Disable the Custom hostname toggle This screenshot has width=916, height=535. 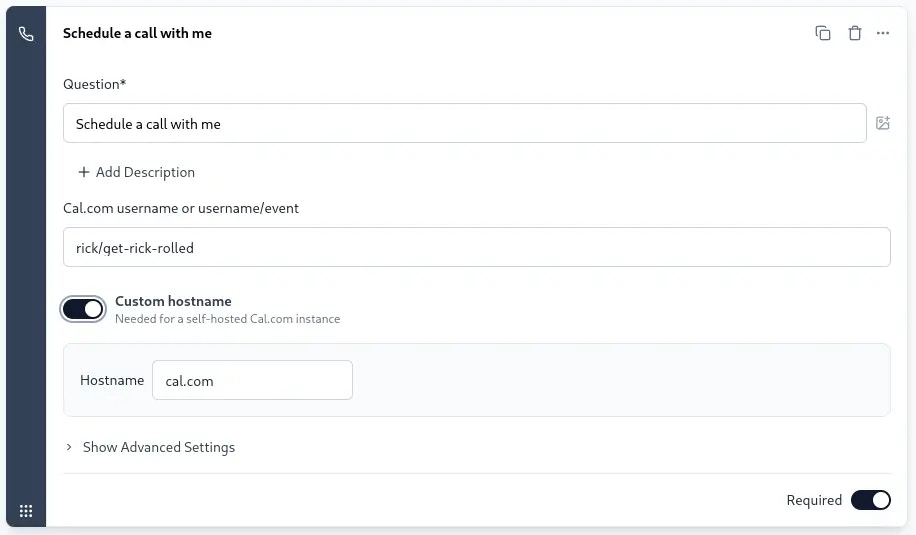(x=83, y=309)
